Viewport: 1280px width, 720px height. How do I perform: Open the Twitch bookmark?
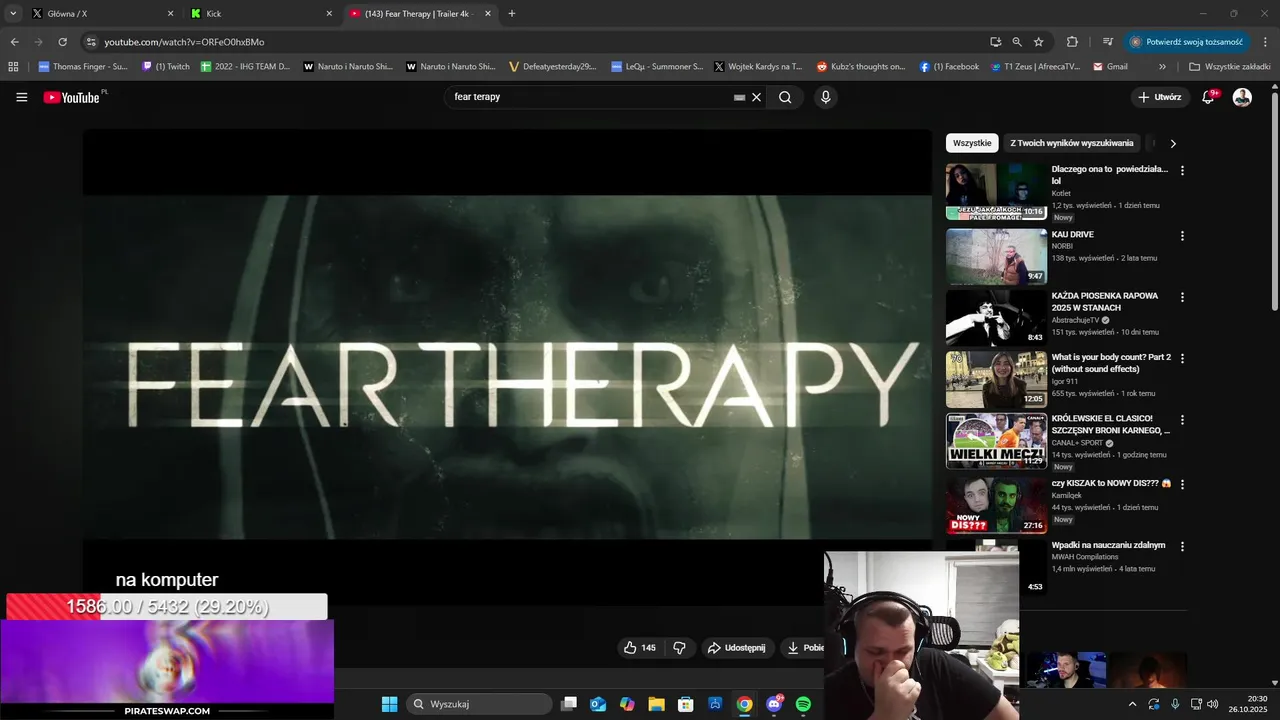pos(165,67)
